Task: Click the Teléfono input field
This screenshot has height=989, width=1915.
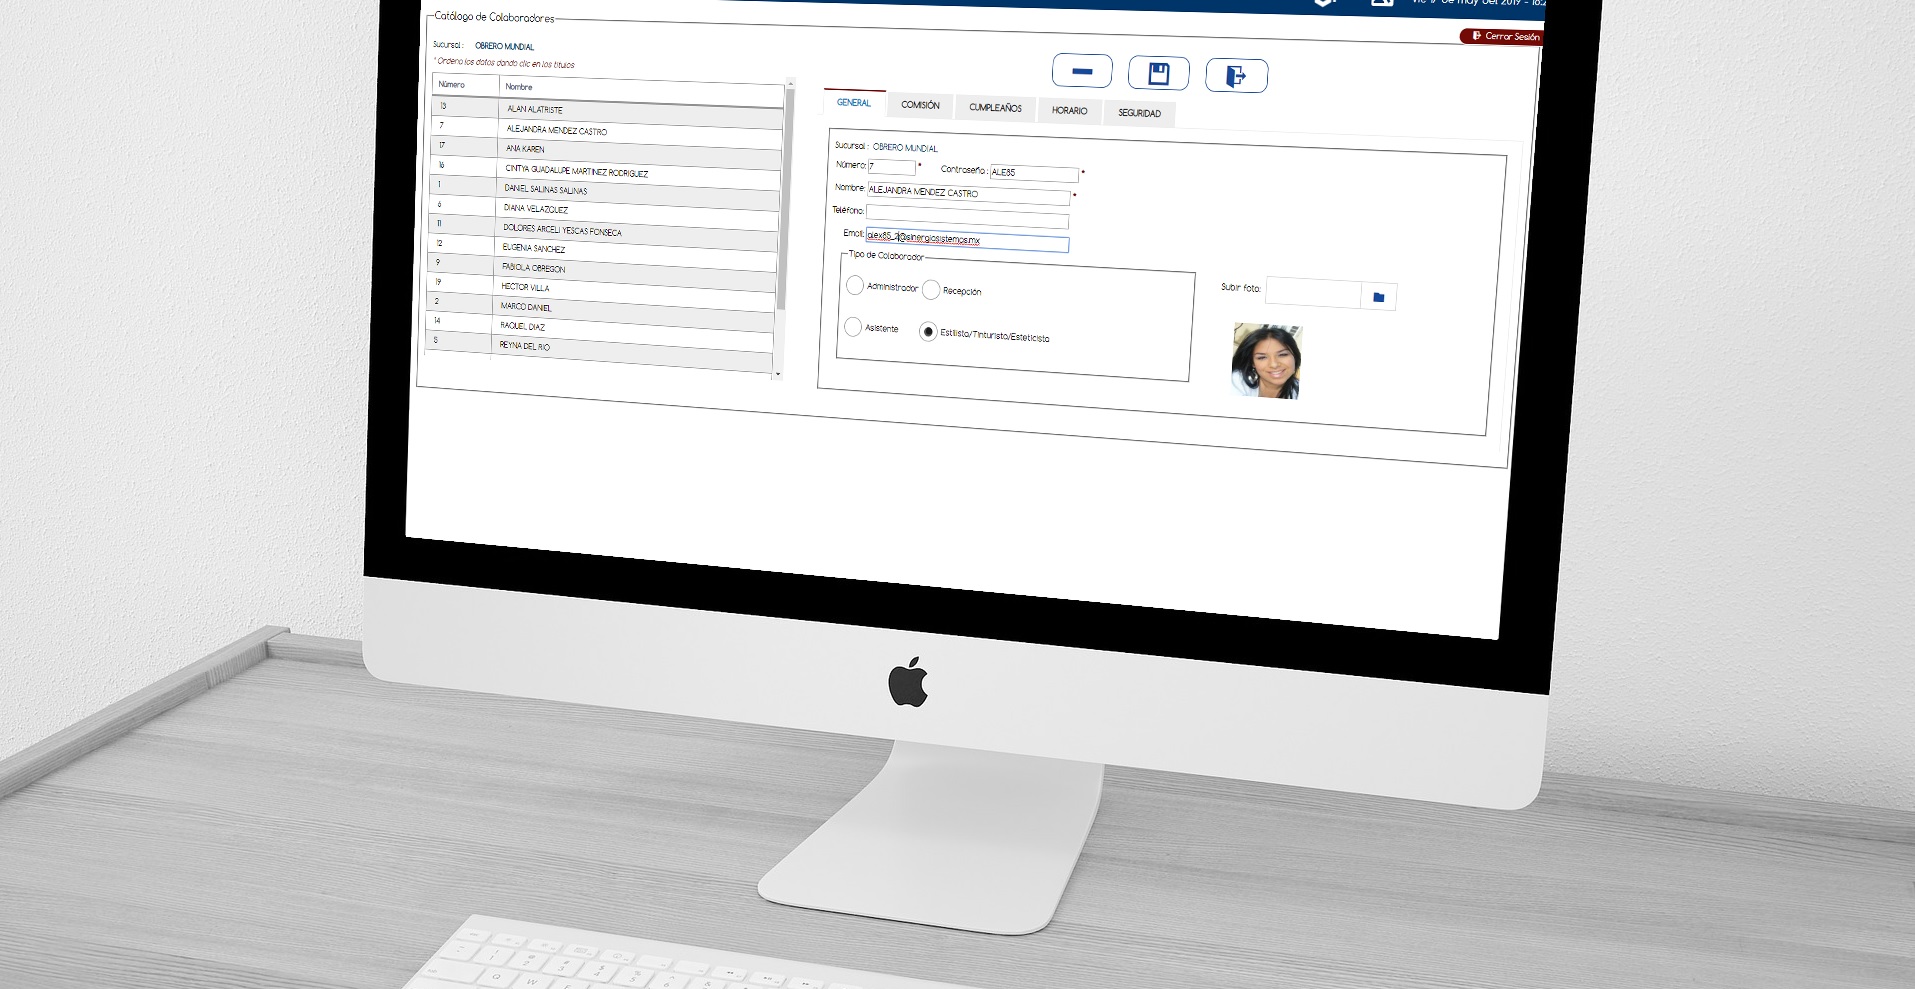Action: coord(966,215)
